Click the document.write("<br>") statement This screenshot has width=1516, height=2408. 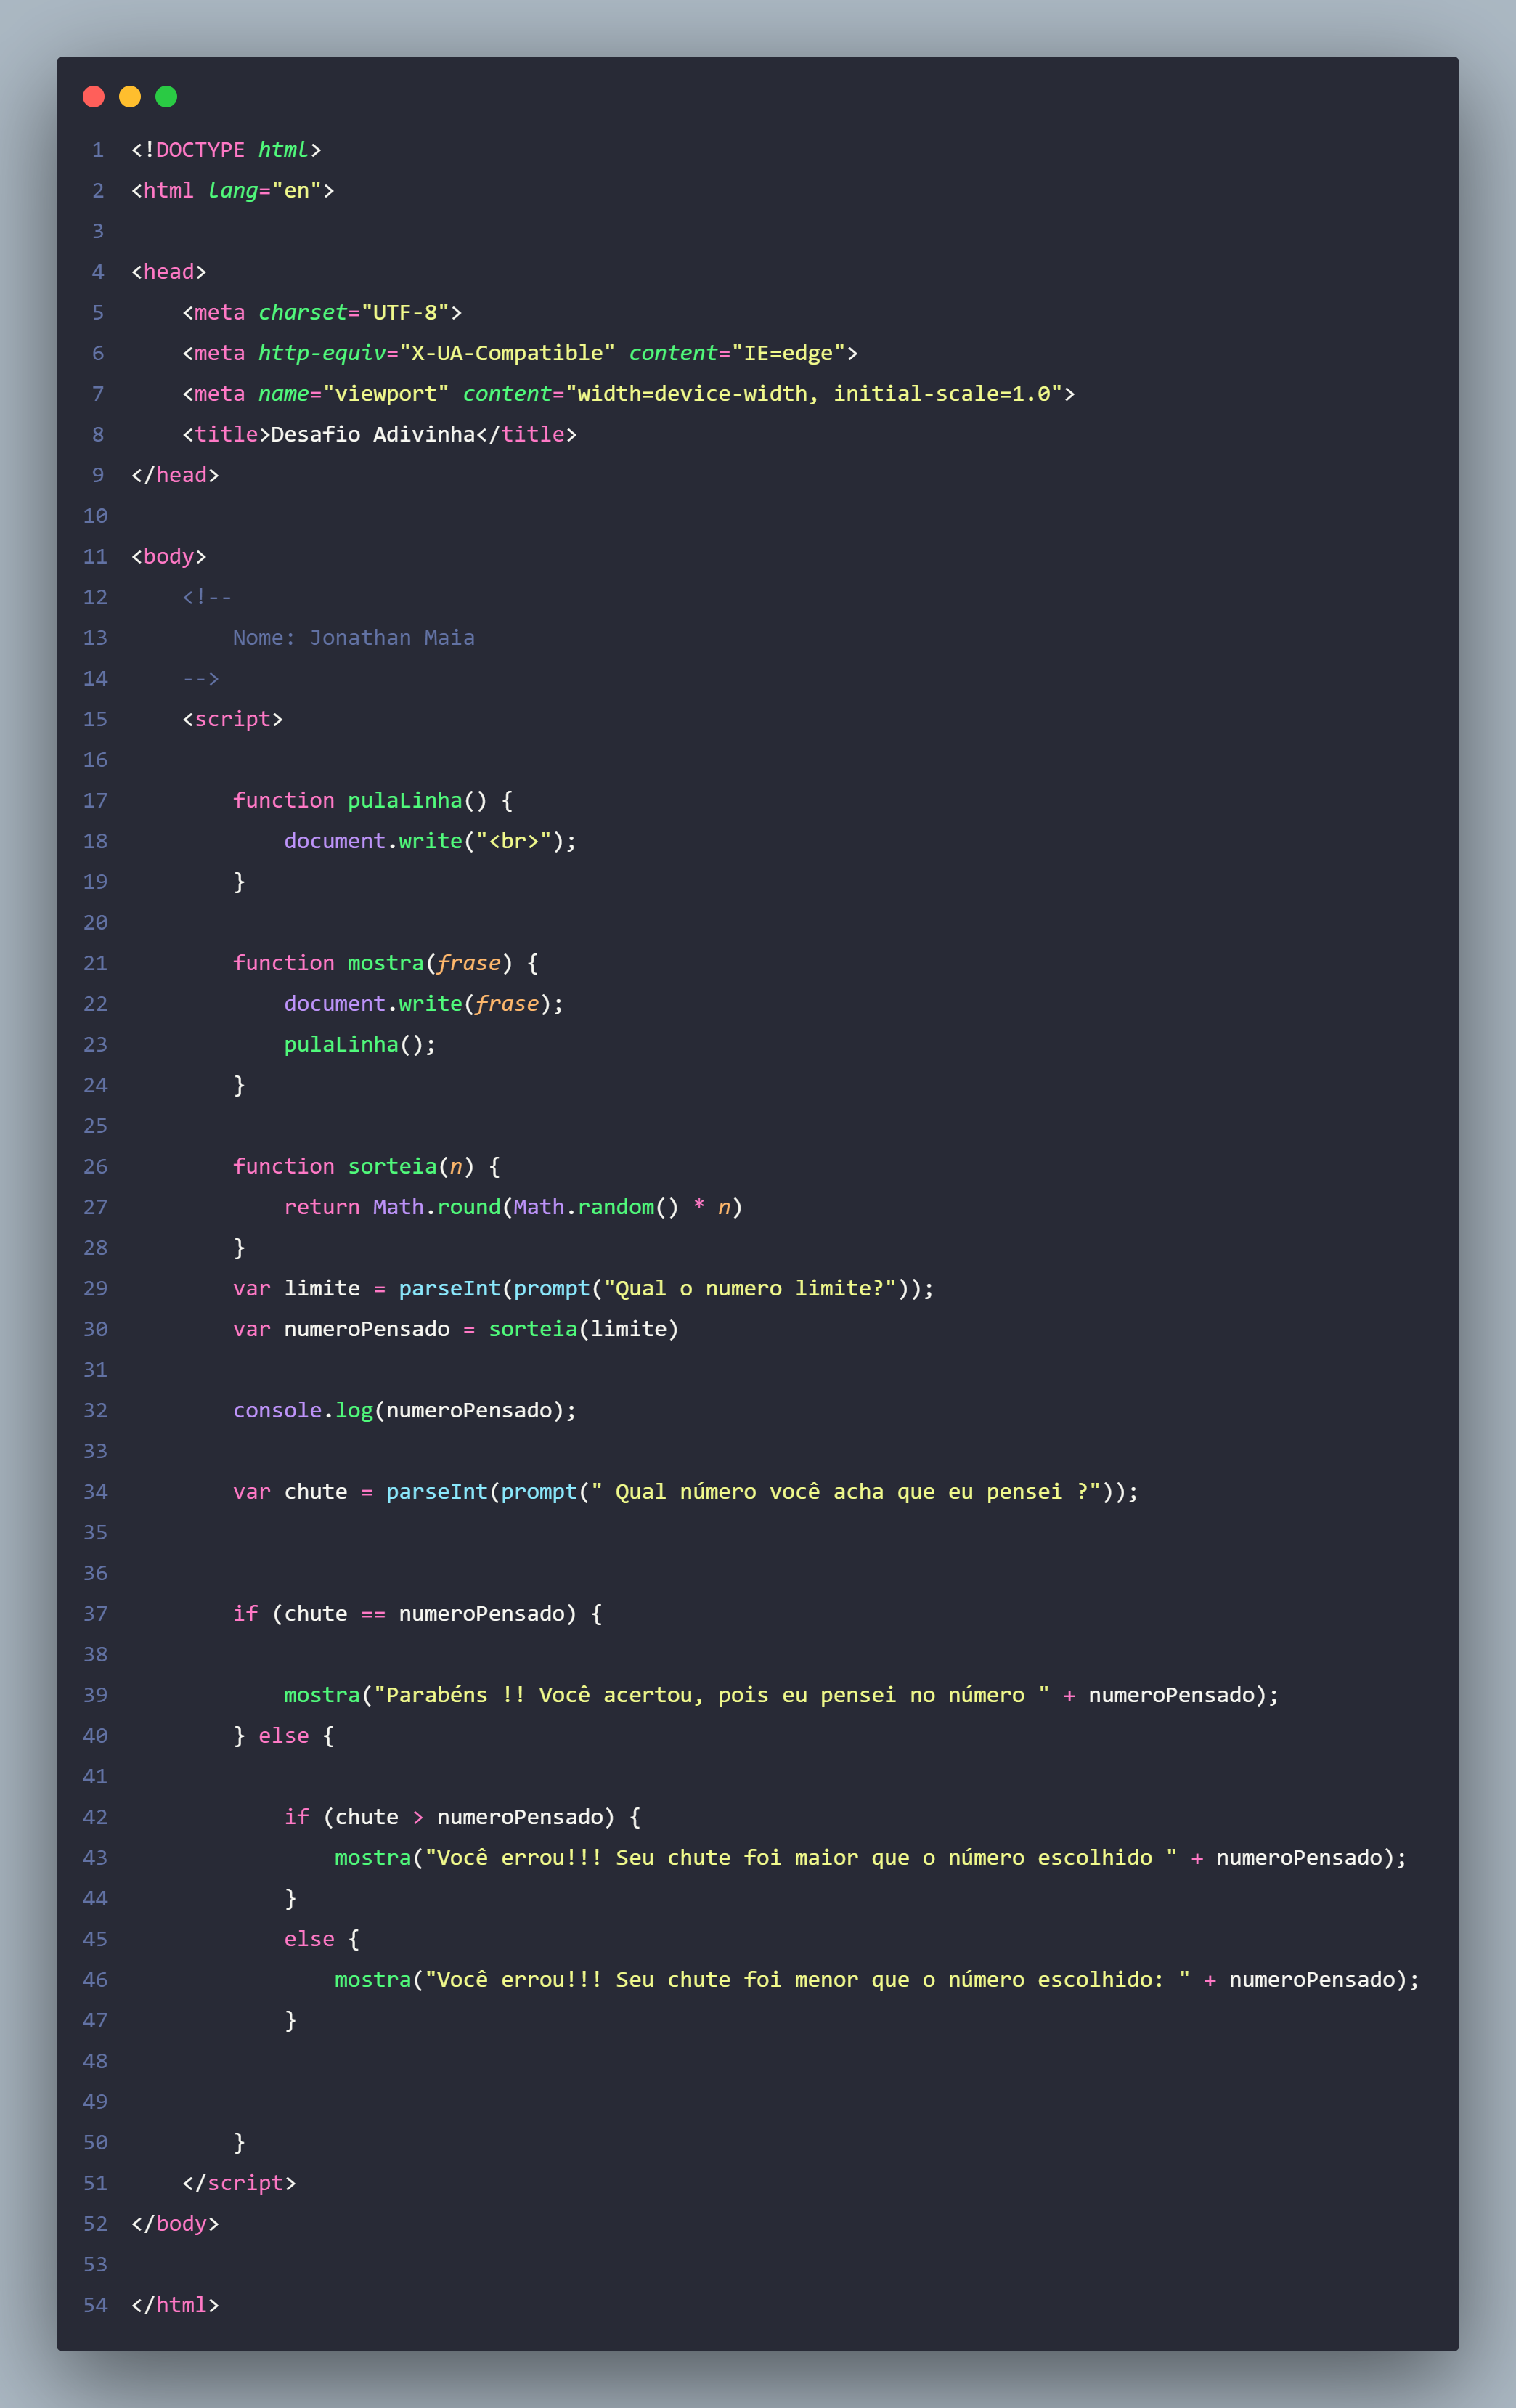[431, 841]
